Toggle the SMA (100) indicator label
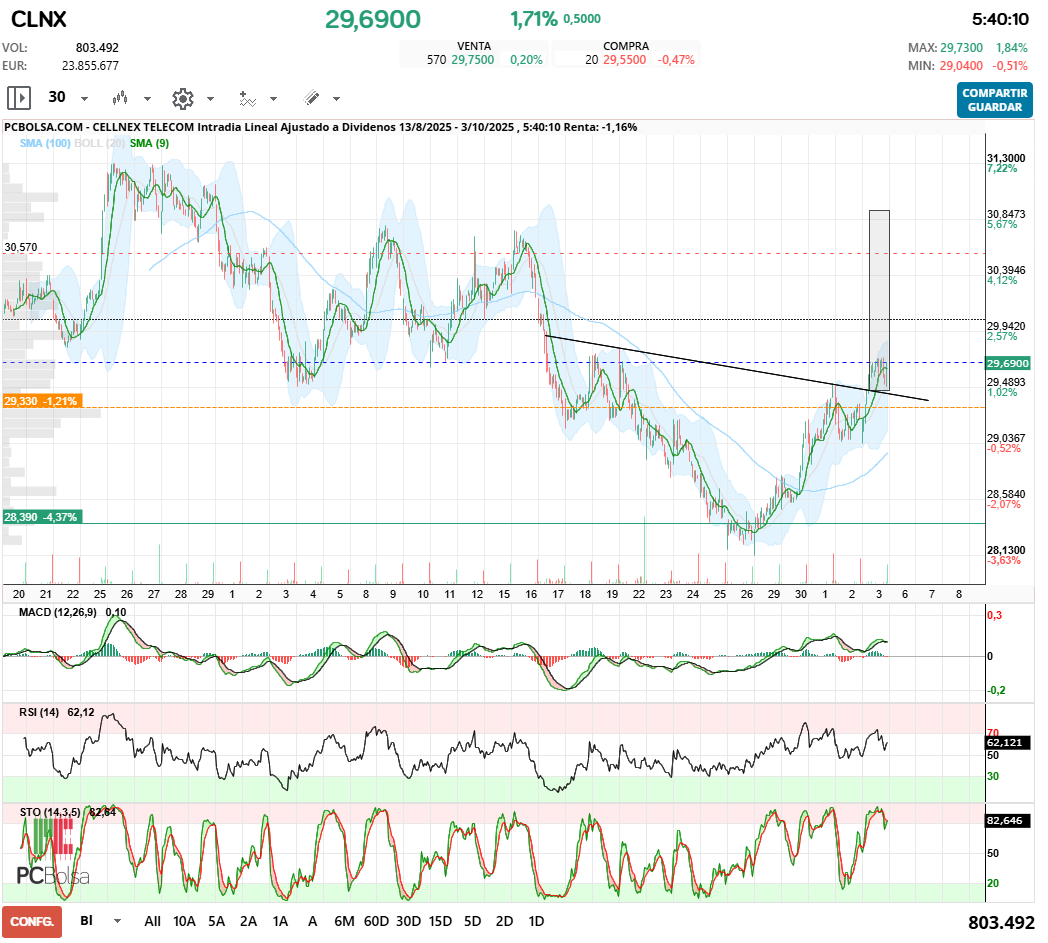 point(45,144)
